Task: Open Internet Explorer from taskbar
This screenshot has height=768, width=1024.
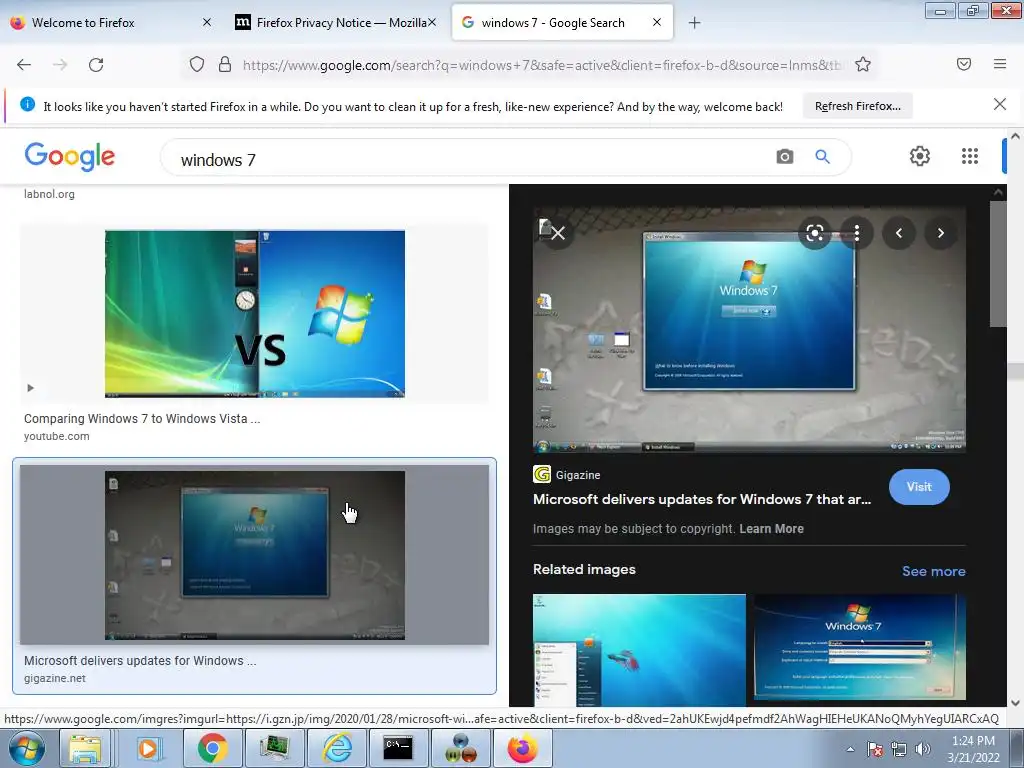Action: [x=337, y=748]
